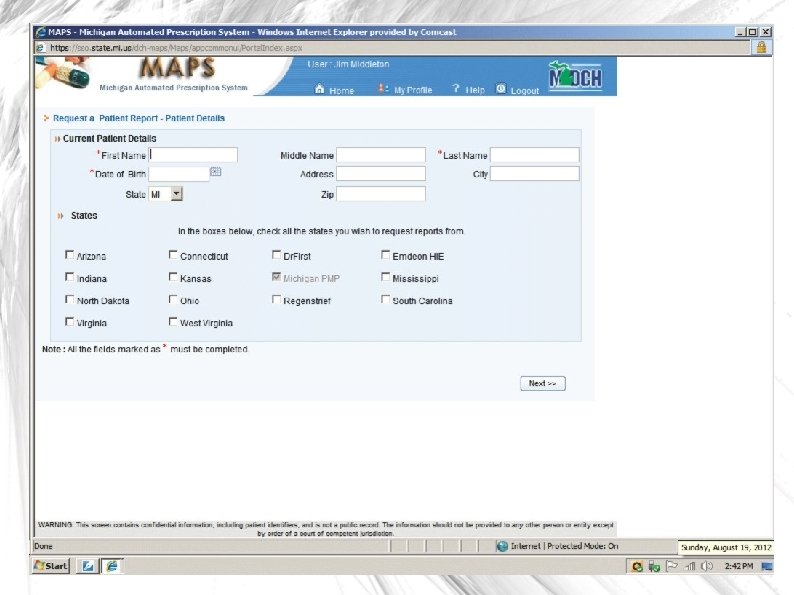
Task: Open the Date of Birth calendar picker
Action: [216, 172]
